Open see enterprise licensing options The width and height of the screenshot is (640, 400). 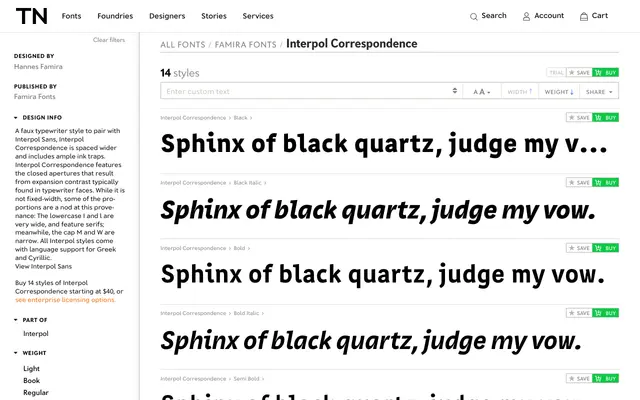pos(65,300)
